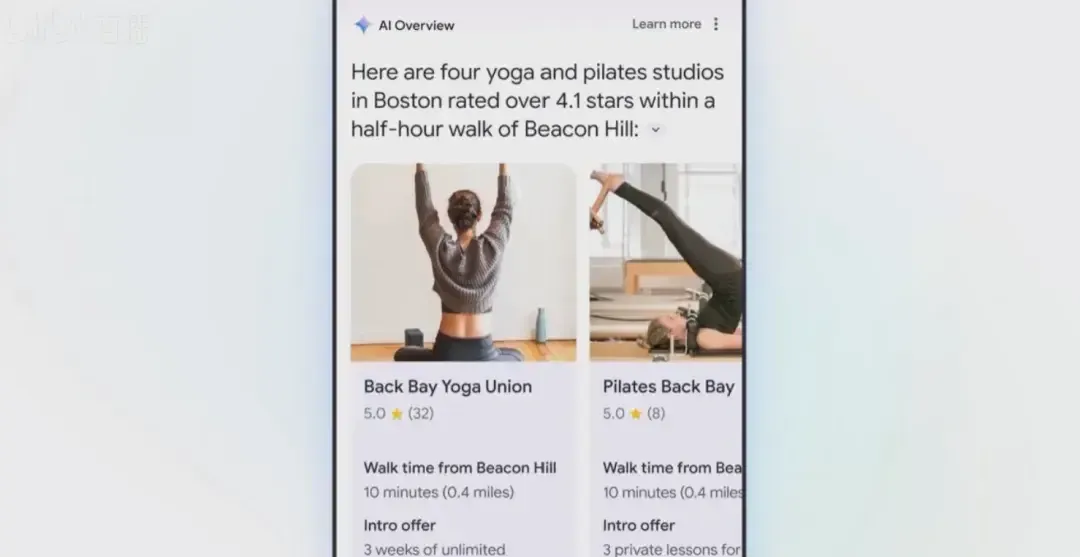Click the Intro offer heading for Back Bay Yoga Union
The width and height of the screenshot is (1080, 557).
[x=399, y=525]
